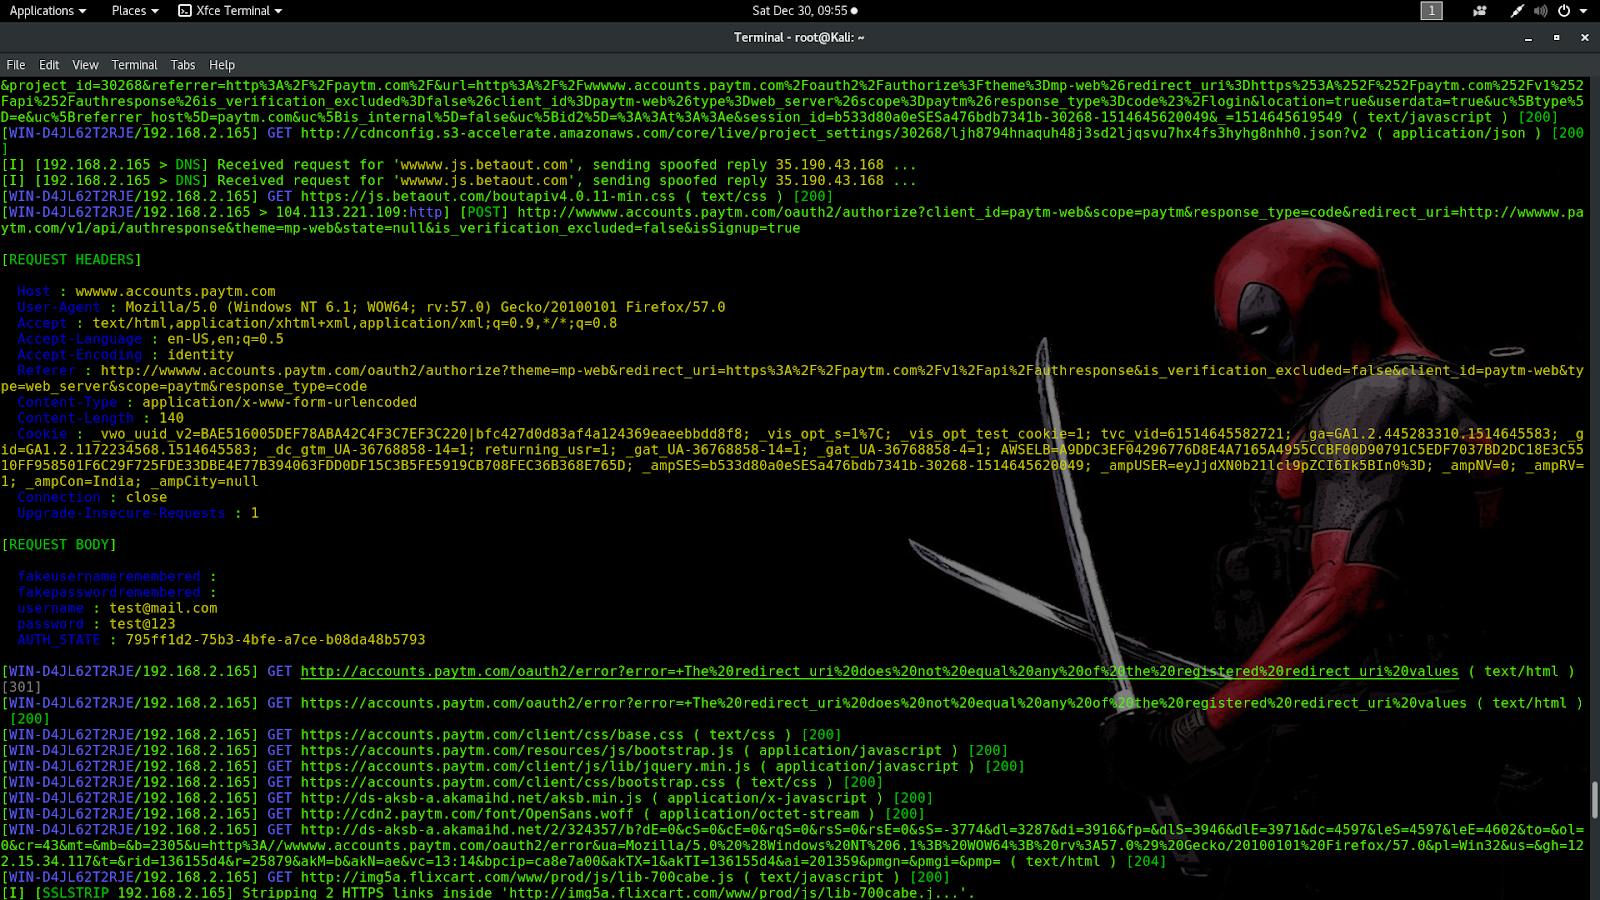Click the akamaihd aksb.min.js URL
The height and width of the screenshot is (900, 1600).
(471, 798)
